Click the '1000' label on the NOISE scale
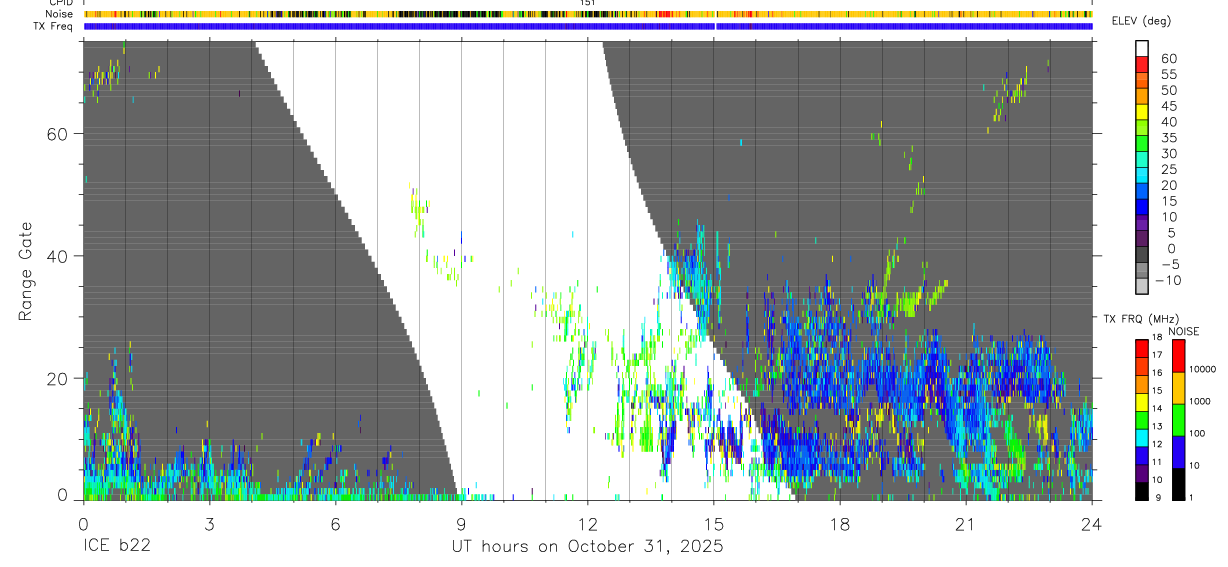The height and width of the screenshot is (567, 1228). click(x=1200, y=402)
